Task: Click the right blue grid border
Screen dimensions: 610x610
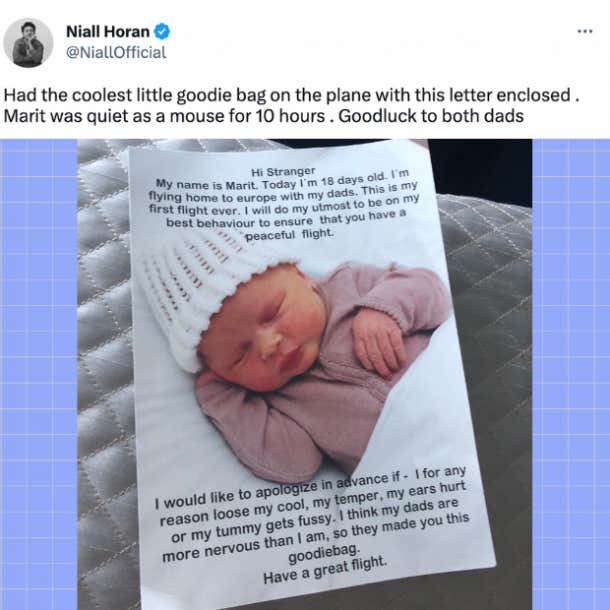Action: click(571, 374)
